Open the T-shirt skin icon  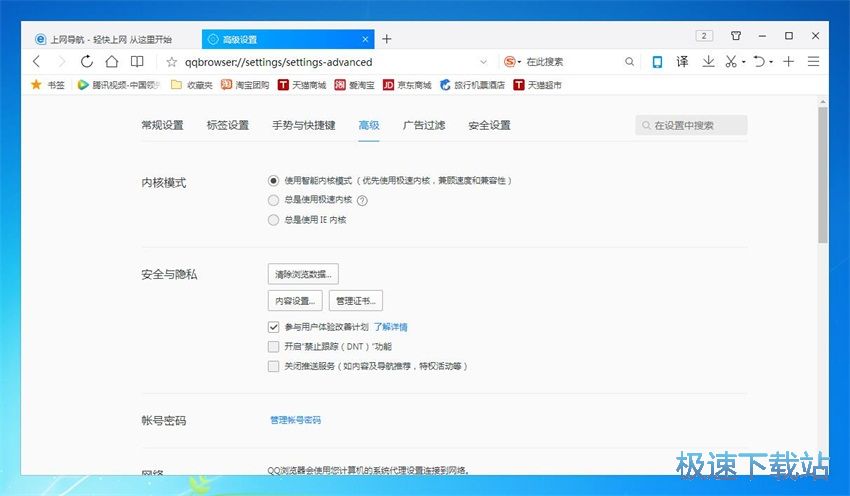(x=736, y=36)
